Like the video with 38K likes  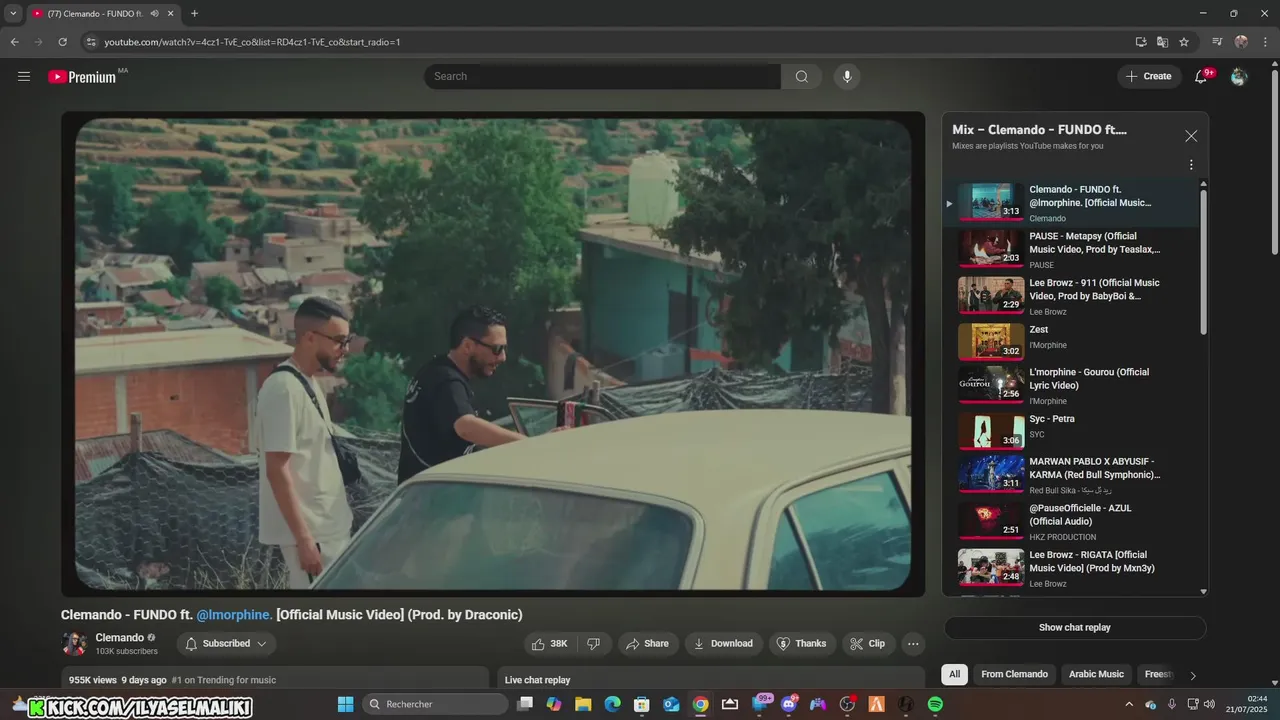click(x=549, y=644)
